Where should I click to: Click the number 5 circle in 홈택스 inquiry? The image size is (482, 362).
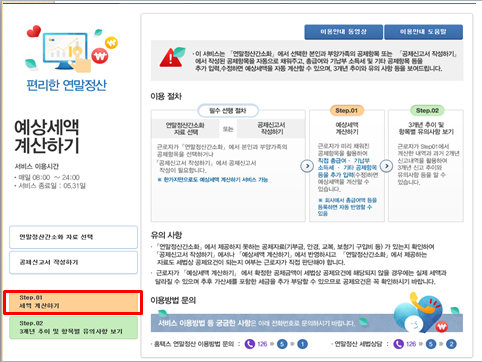(x=282, y=344)
